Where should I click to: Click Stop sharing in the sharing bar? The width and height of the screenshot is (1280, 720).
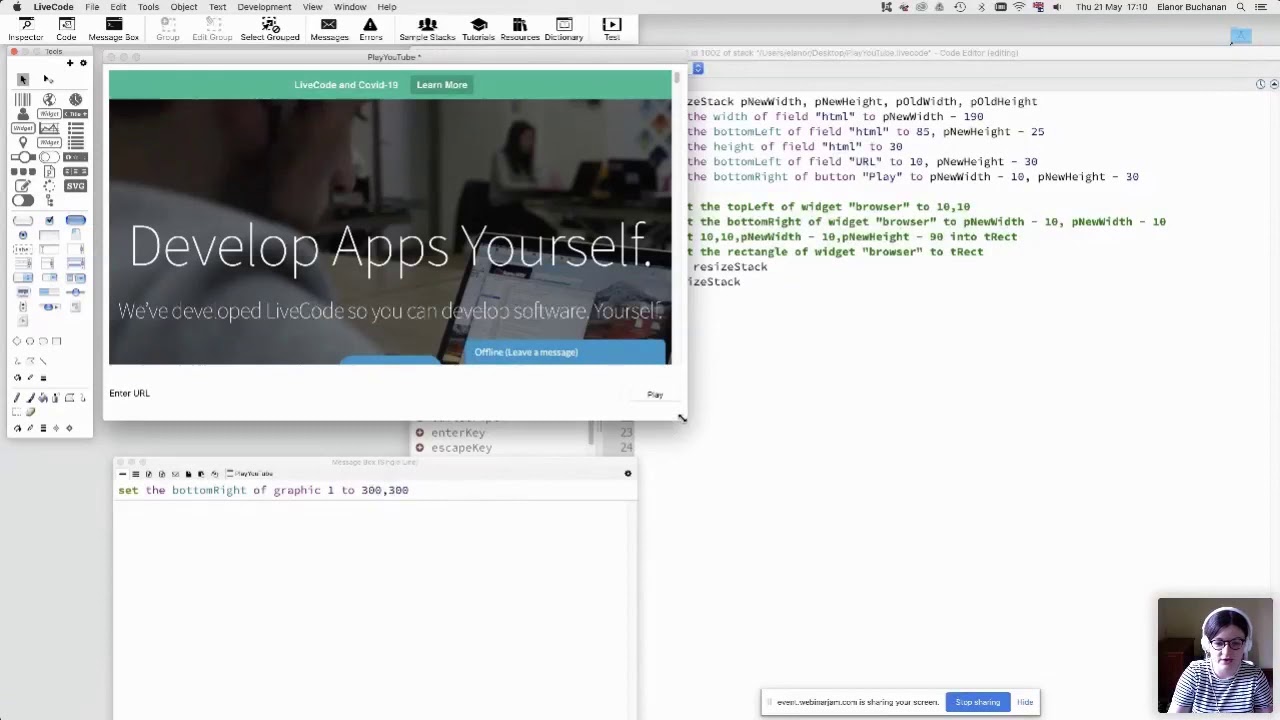pos(977,702)
